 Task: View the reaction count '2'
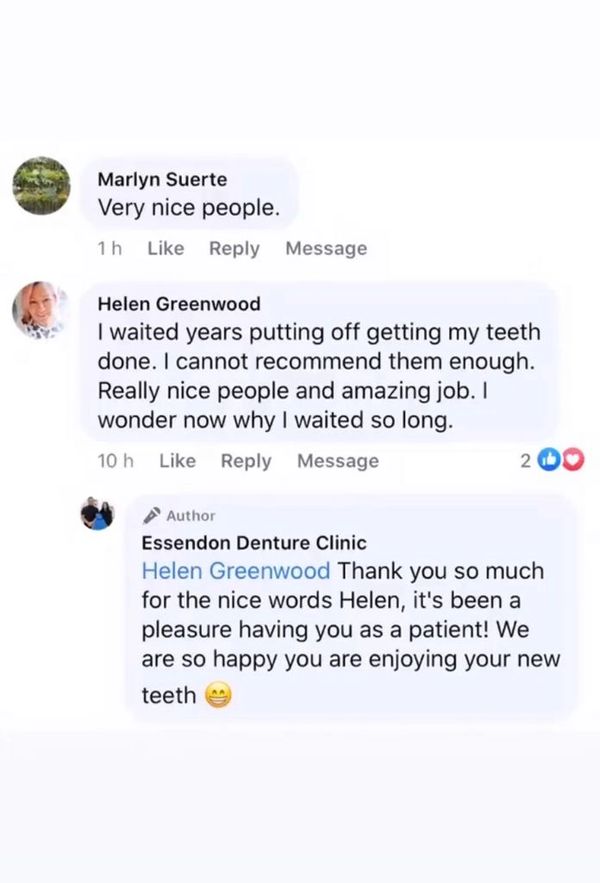coord(526,461)
